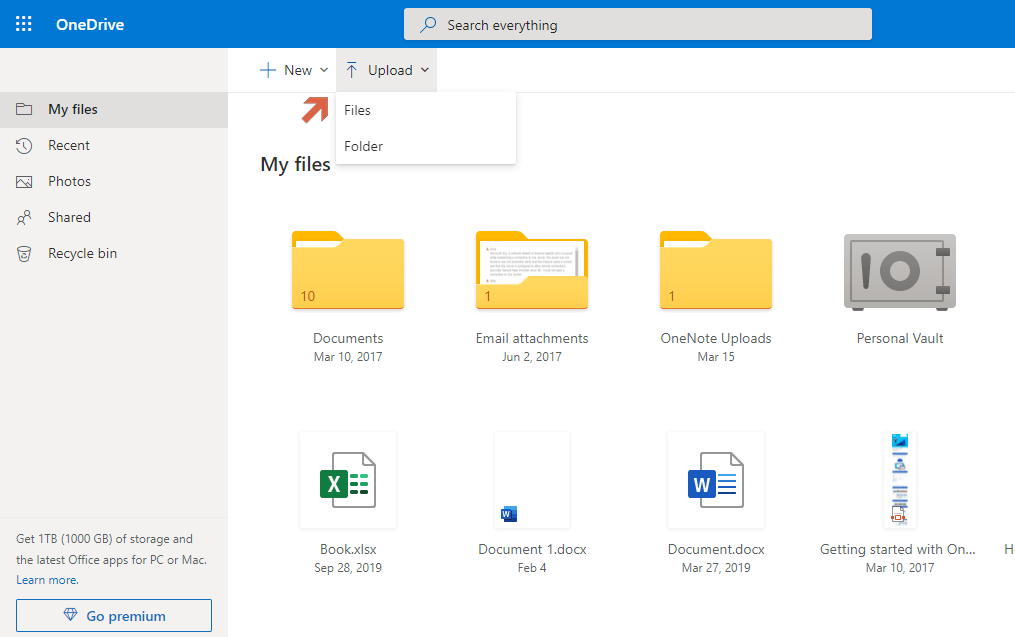
Task: Click the Document.docx file name
Action: coord(716,549)
